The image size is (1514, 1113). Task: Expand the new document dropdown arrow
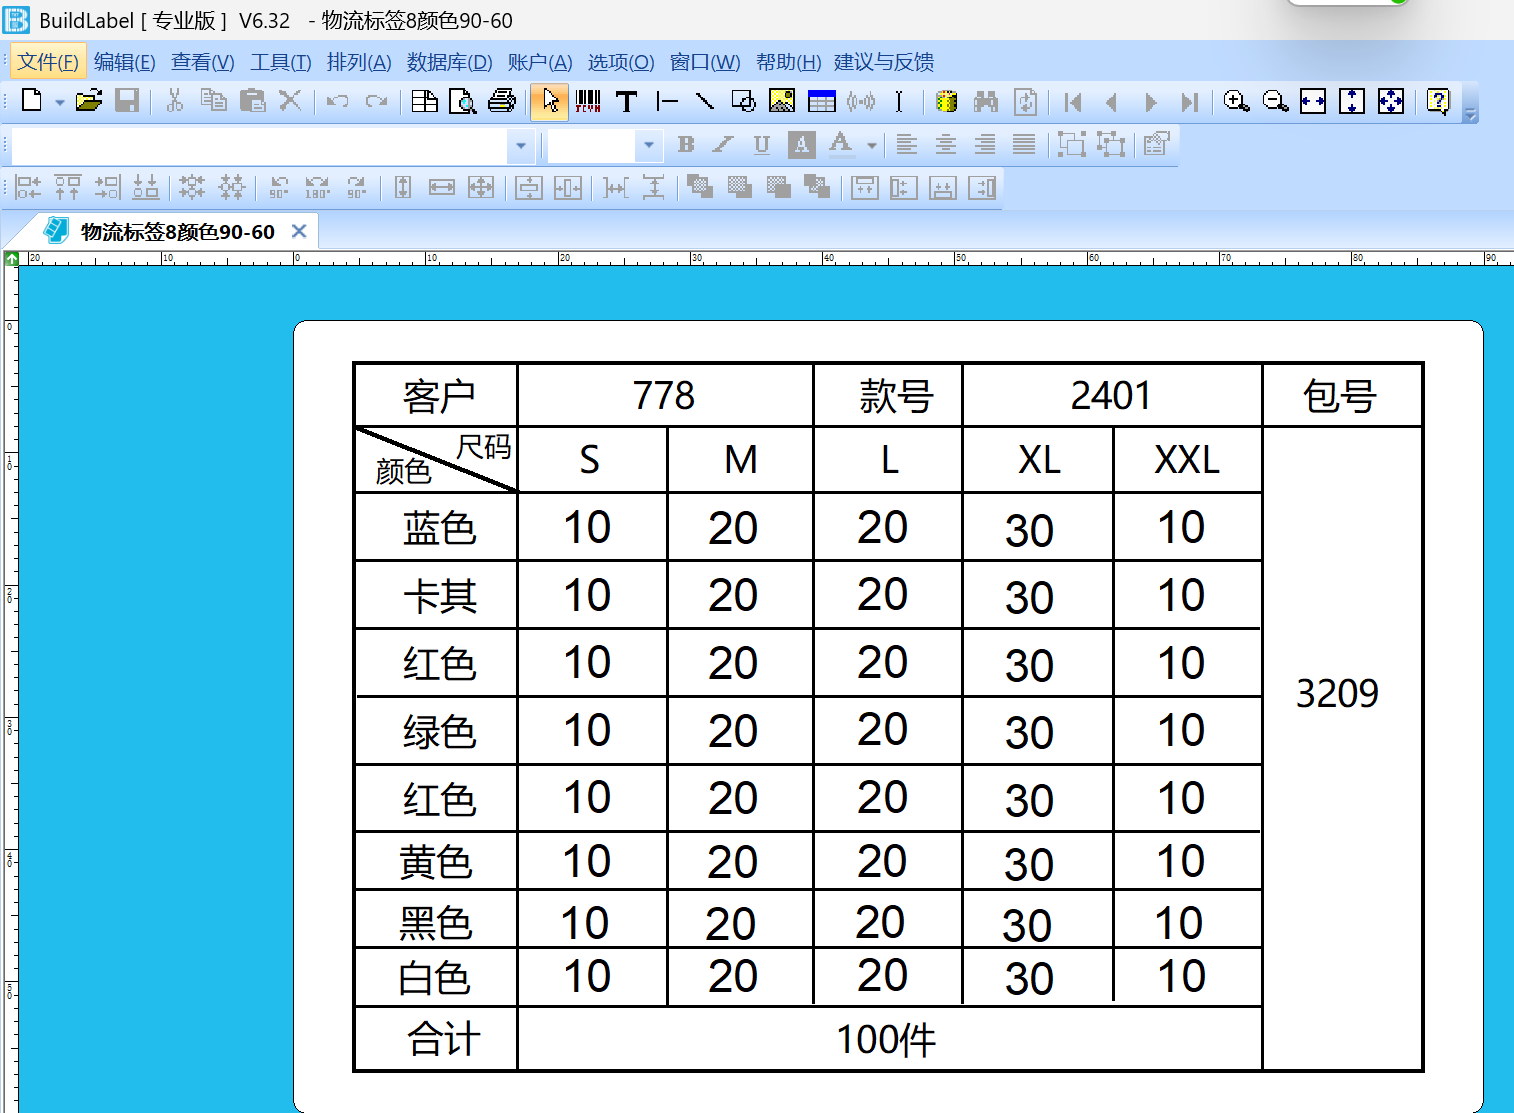[x=60, y=102]
